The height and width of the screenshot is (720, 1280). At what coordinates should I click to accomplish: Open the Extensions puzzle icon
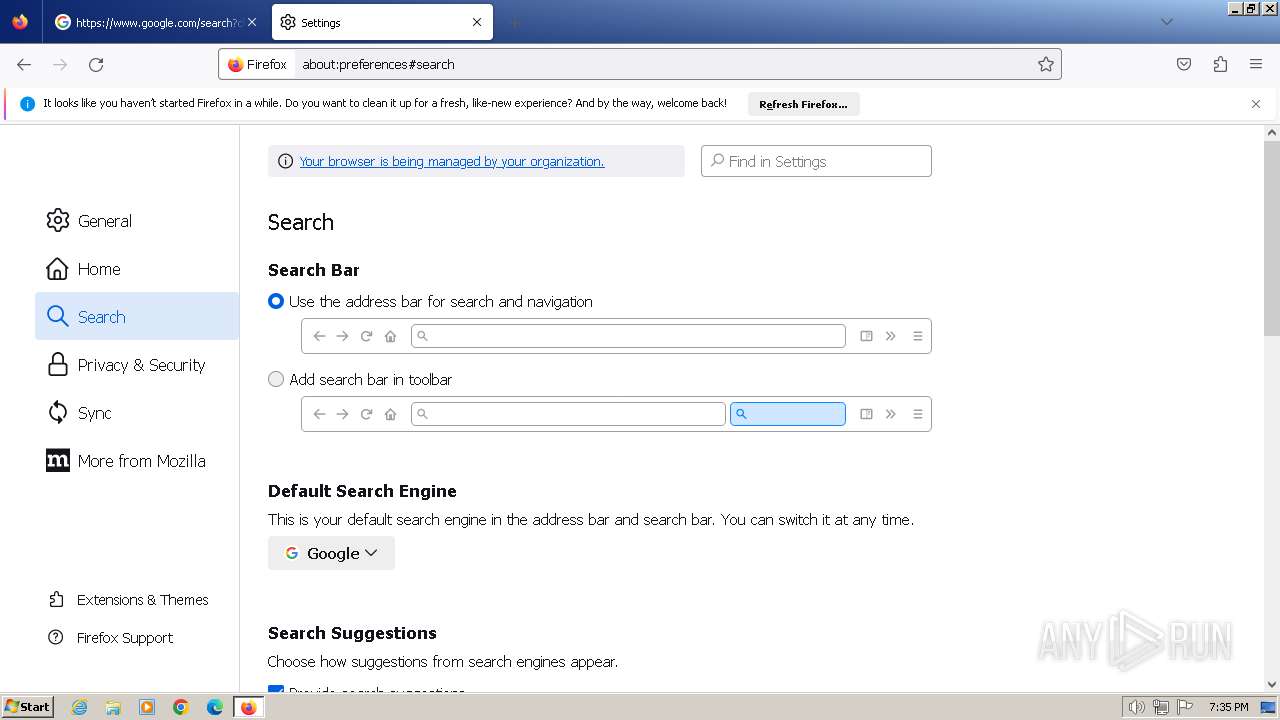point(1220,64)
